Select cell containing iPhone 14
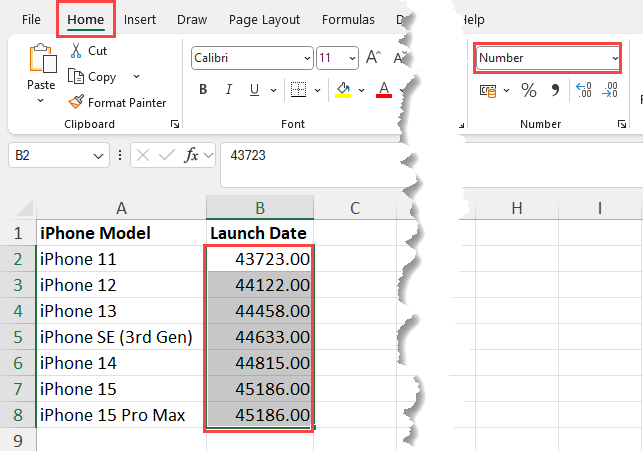This screenshot has height=451, width=643. coord(121,363)
